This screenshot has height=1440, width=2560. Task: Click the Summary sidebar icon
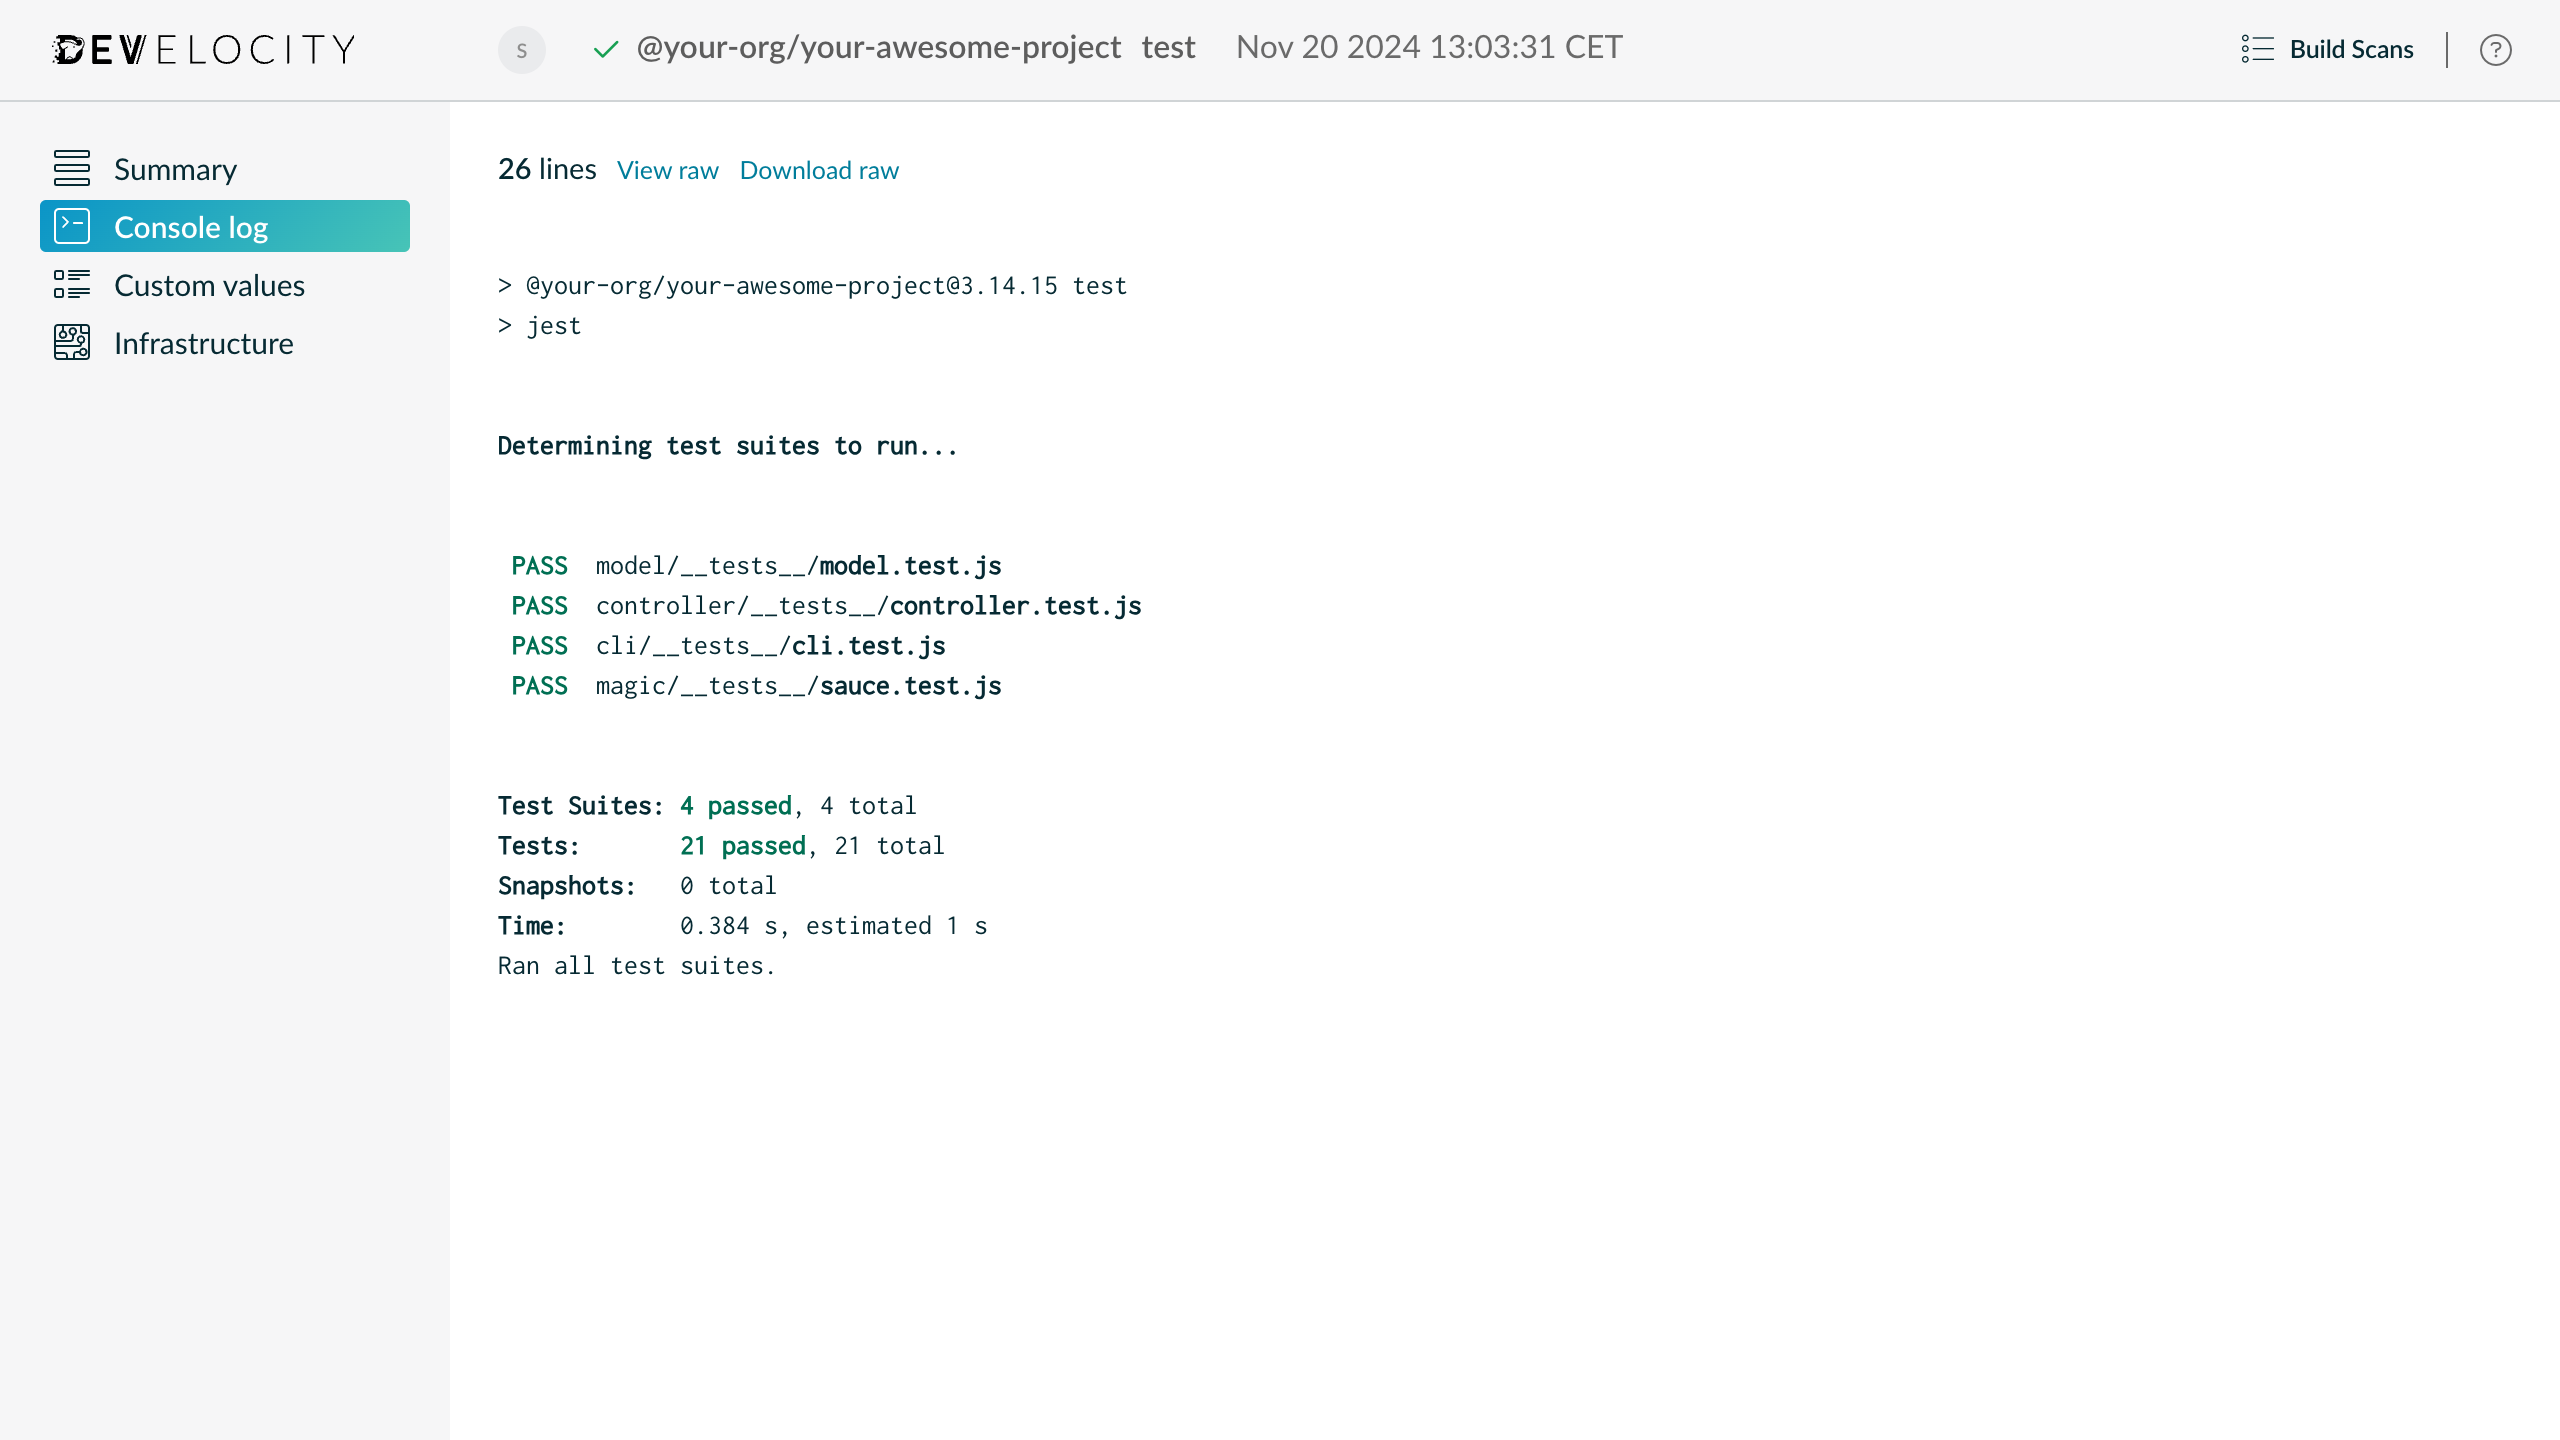72,168
